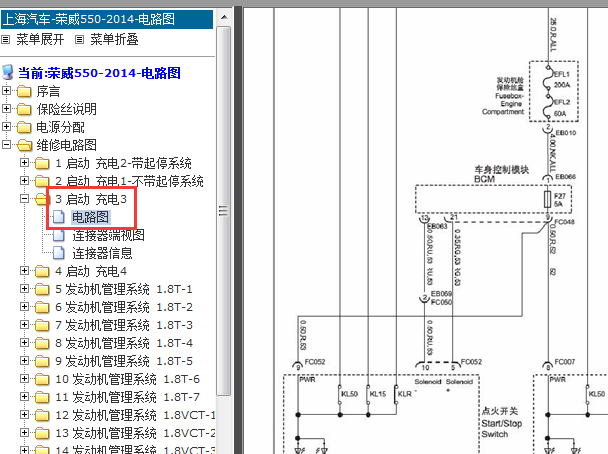Expand node 12 发动机管理系统 1.8VCT-1

coord(24,414)
